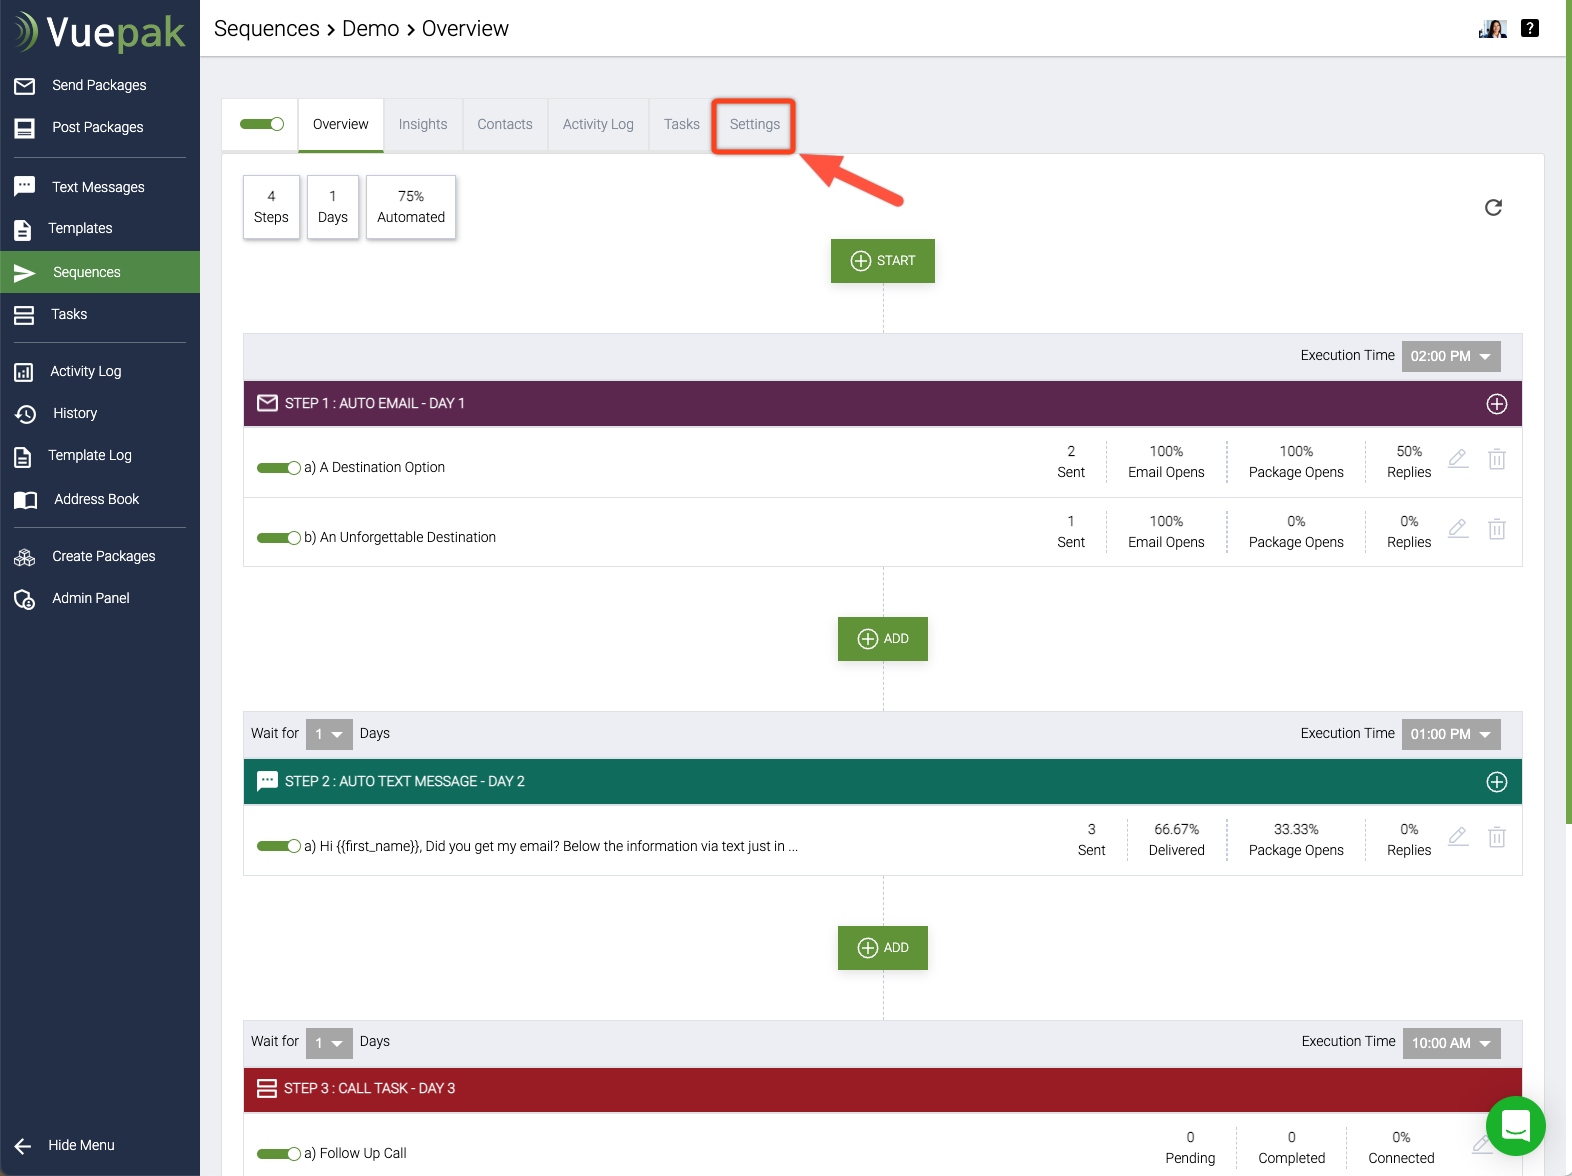Click the refresh icon in the overview panel
Viewport: 1572px width, 1176px height.
click(x=1493, y=208)
